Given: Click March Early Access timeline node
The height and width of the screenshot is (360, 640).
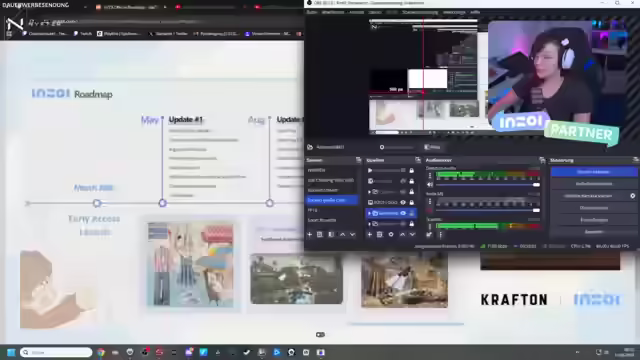Looking at the screenshot, I should (97, 203).
